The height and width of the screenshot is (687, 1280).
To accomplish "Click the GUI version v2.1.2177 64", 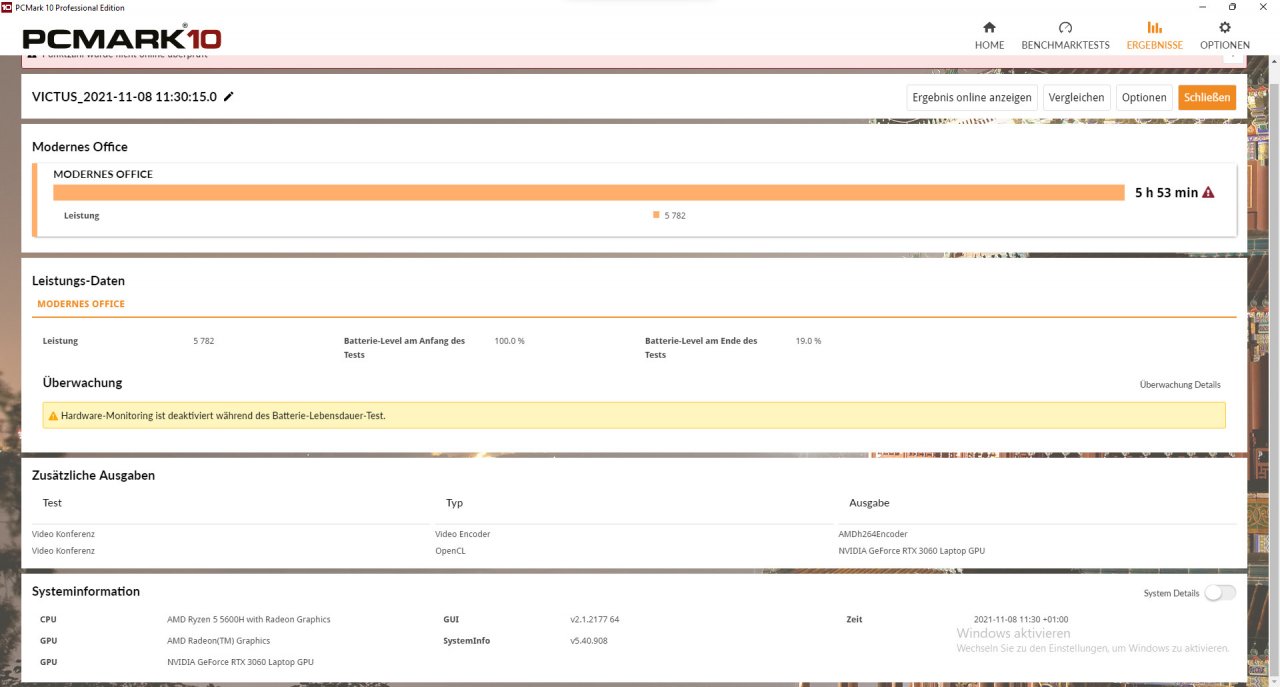I will pyautogui.click(x=595, y=620).
